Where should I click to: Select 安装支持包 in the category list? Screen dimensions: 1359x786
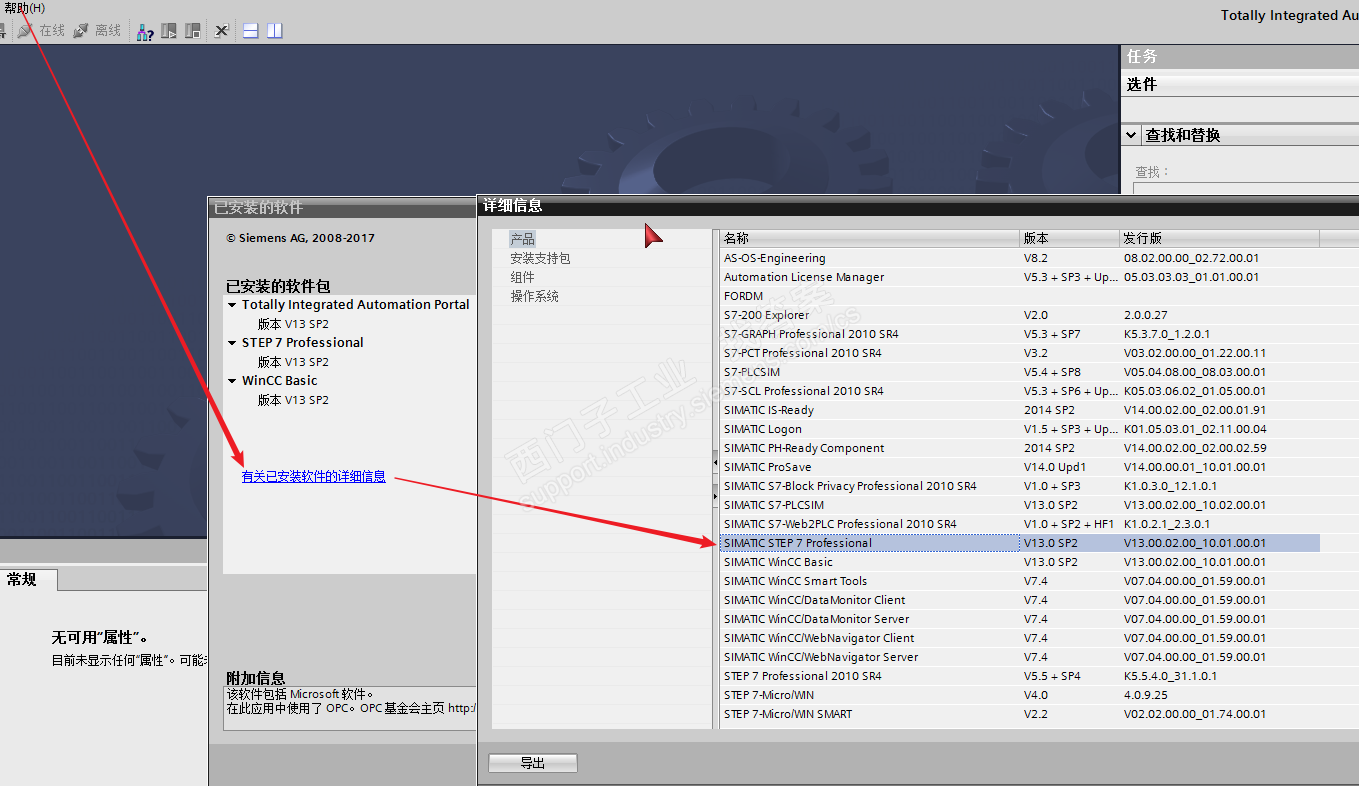click(x=540, y=258)
